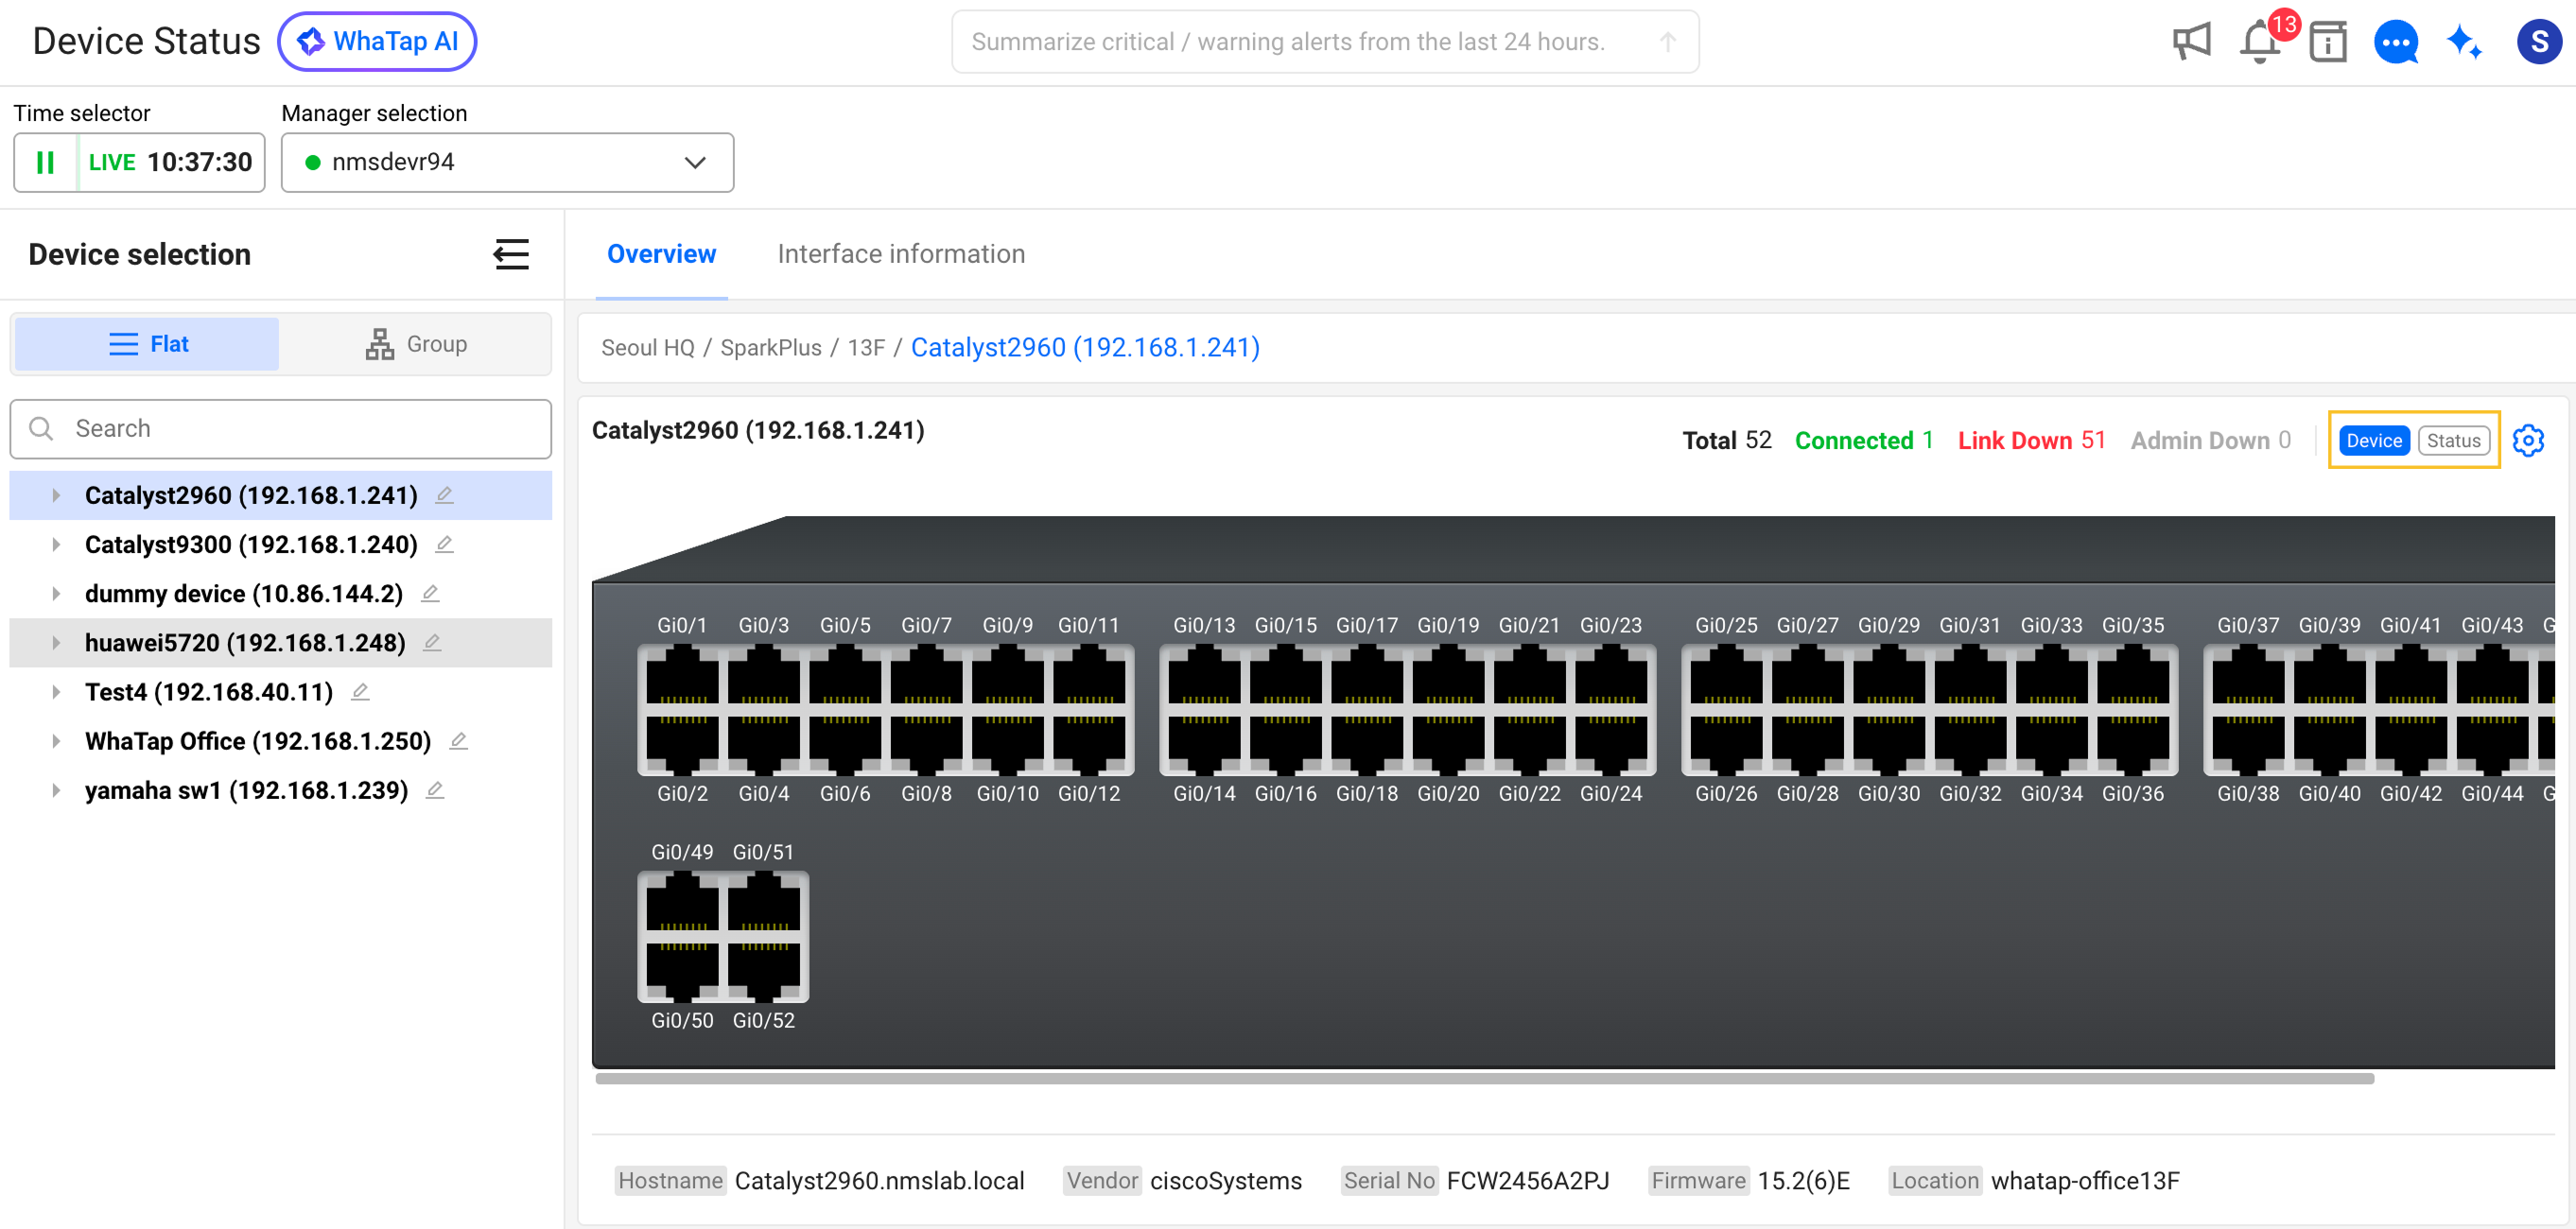
Task: Expand WhaTap Office tree node arrow
Action: click(x=56, y=740)
